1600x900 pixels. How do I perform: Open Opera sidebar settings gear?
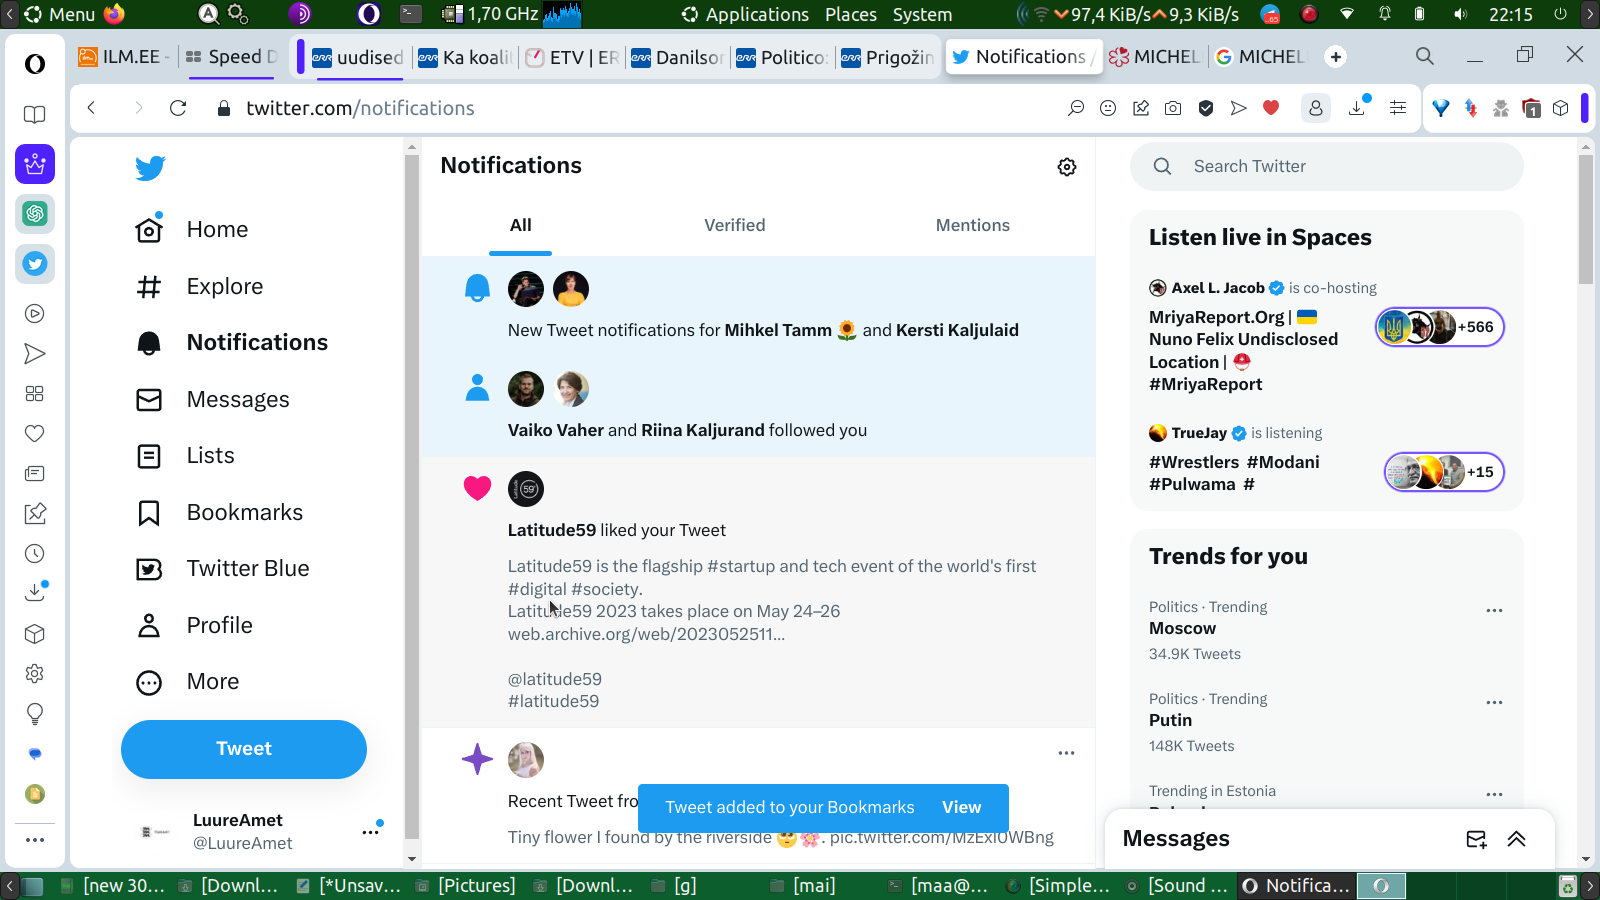pyautogui.click(x=35, y=674)
